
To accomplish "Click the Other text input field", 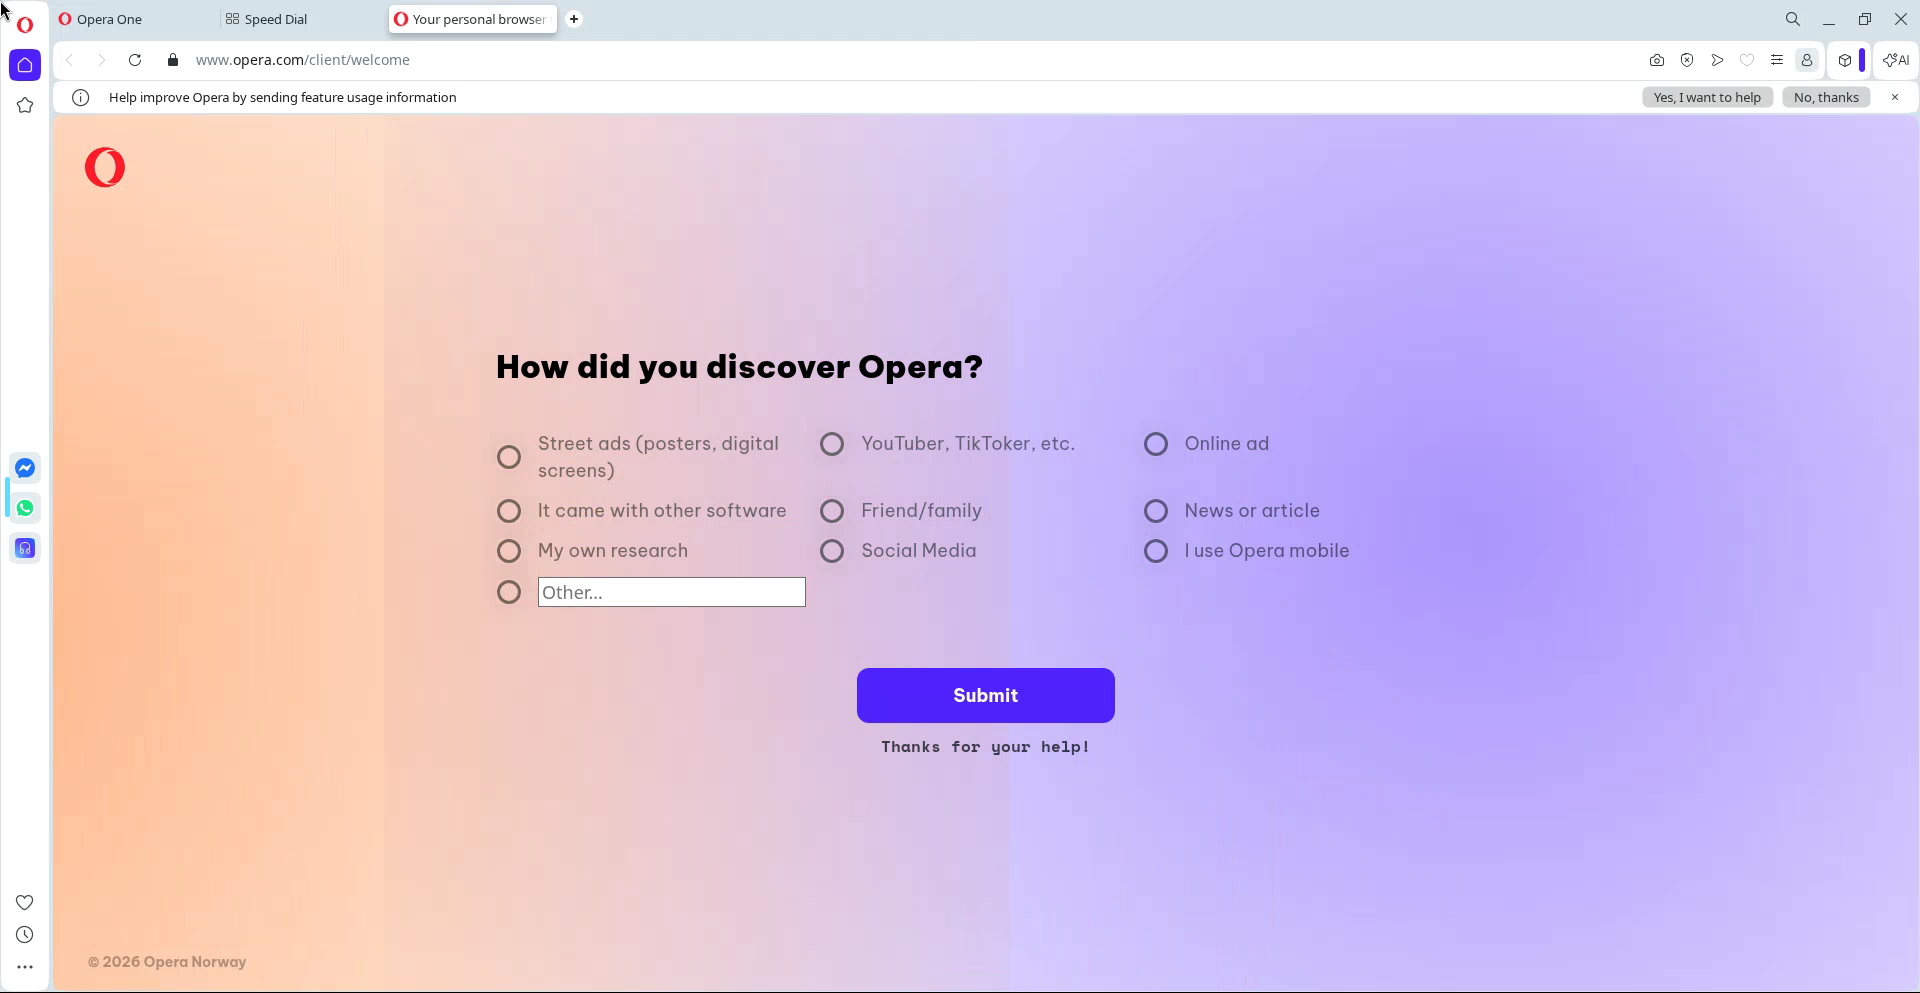I will [x=671, y=592].
